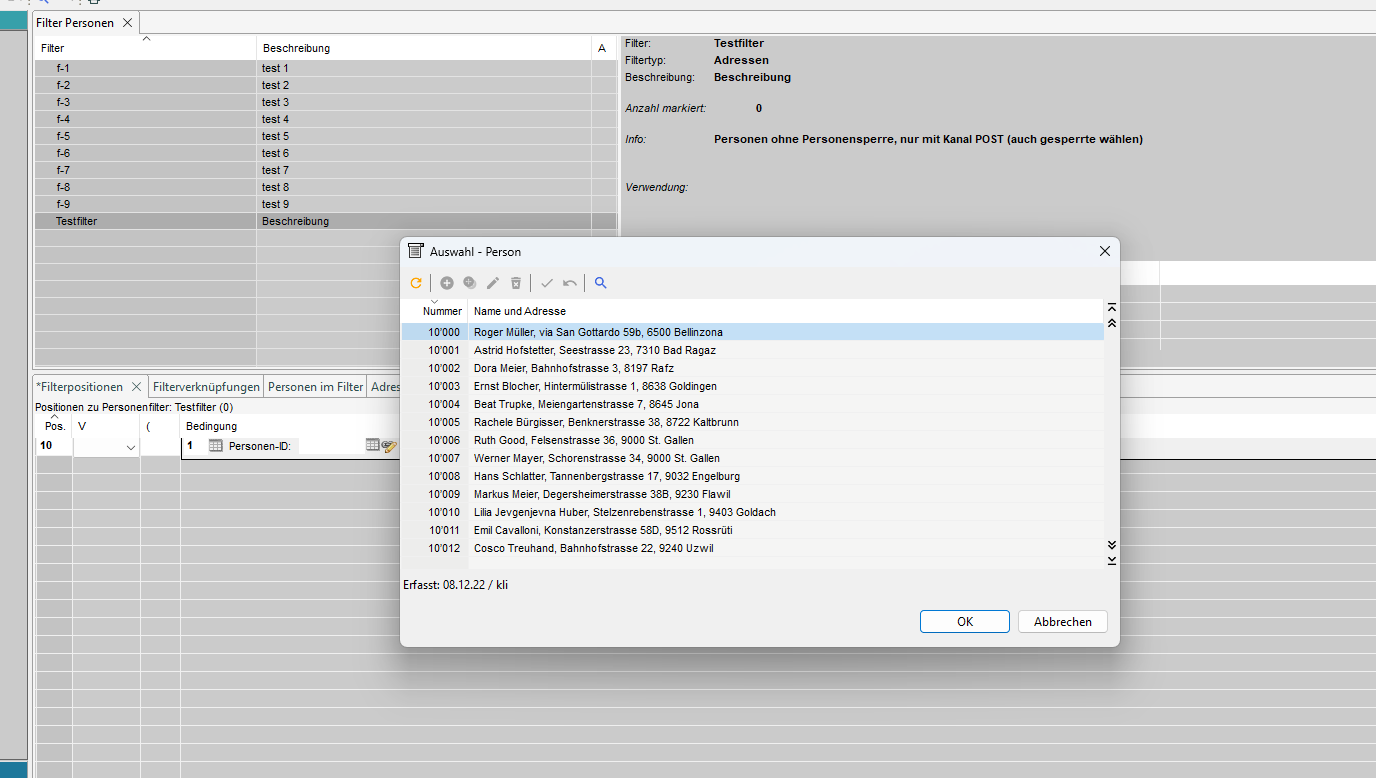The width and height of the screenshot is (1376, 778).
Task: Click the add new record plus icon
Action: point(447,283)
